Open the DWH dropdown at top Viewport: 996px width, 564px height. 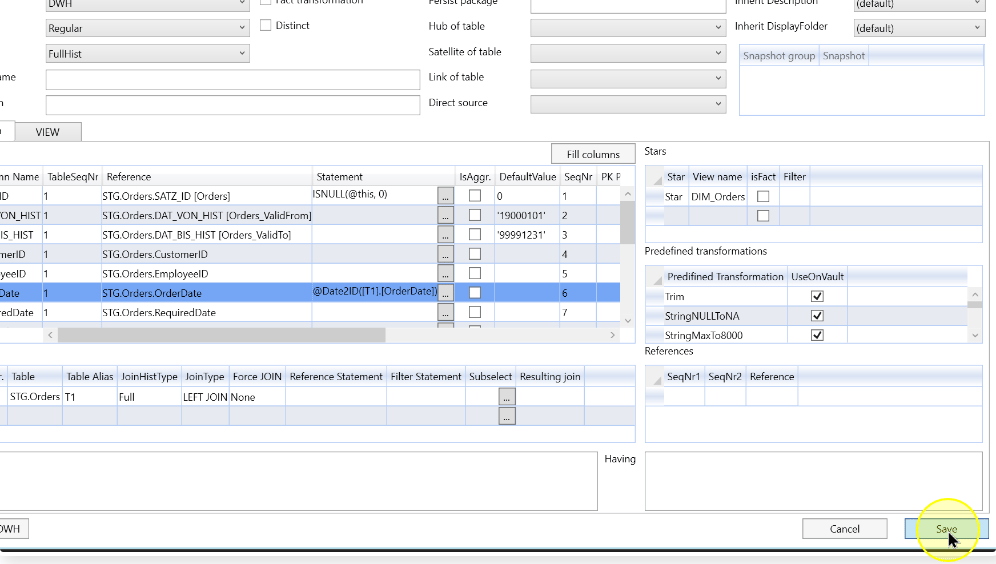[147, 4]
